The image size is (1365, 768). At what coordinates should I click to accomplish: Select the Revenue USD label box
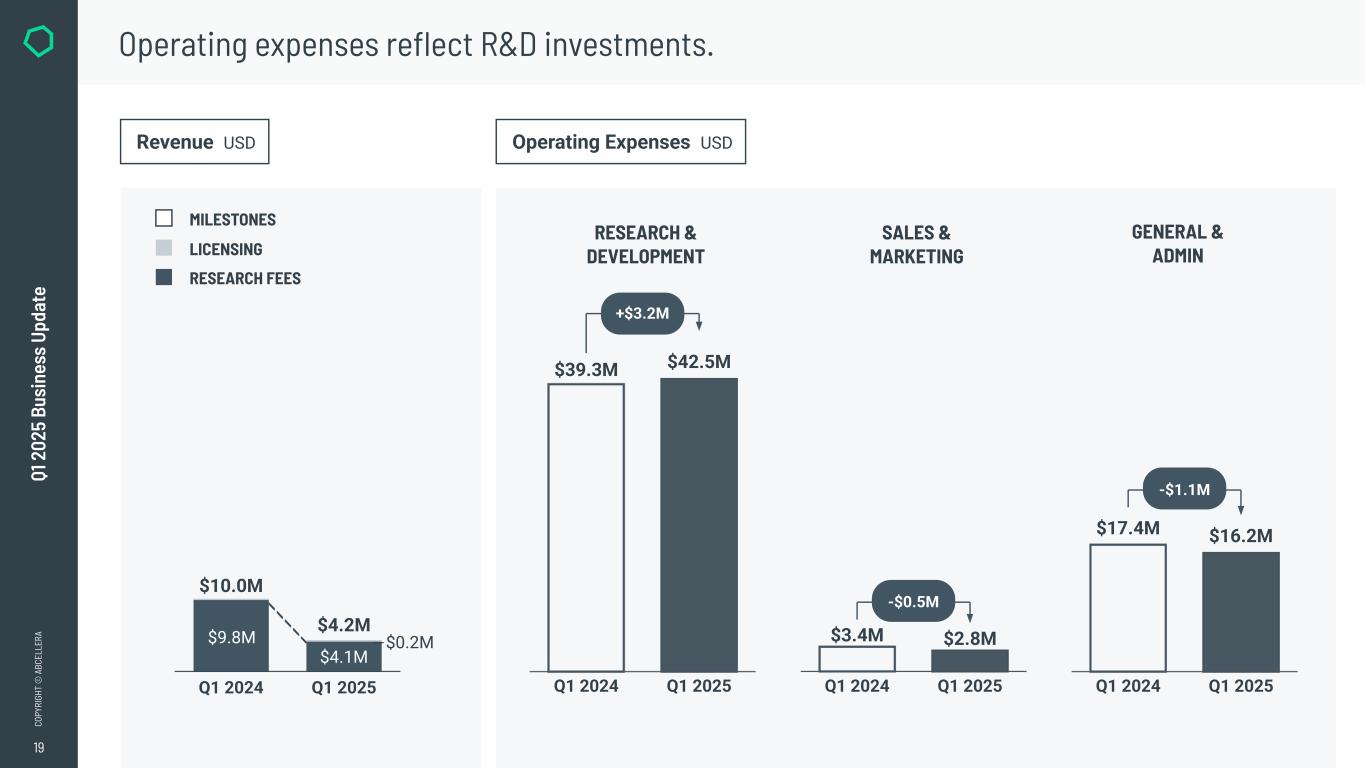195,142
